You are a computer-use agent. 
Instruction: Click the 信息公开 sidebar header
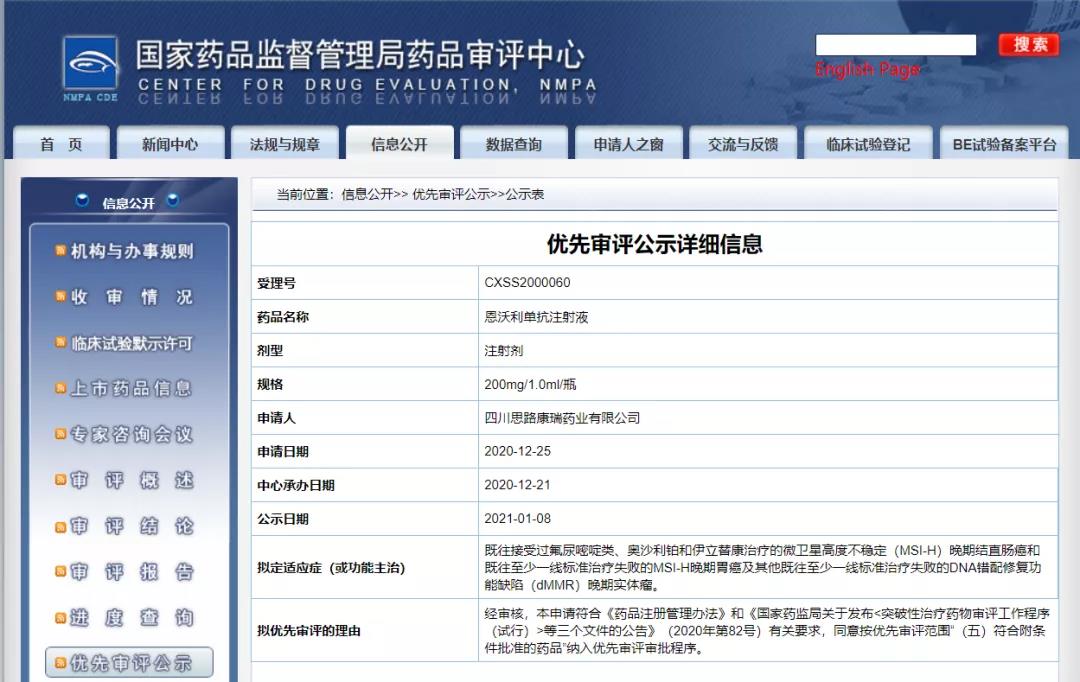[128, 203]
